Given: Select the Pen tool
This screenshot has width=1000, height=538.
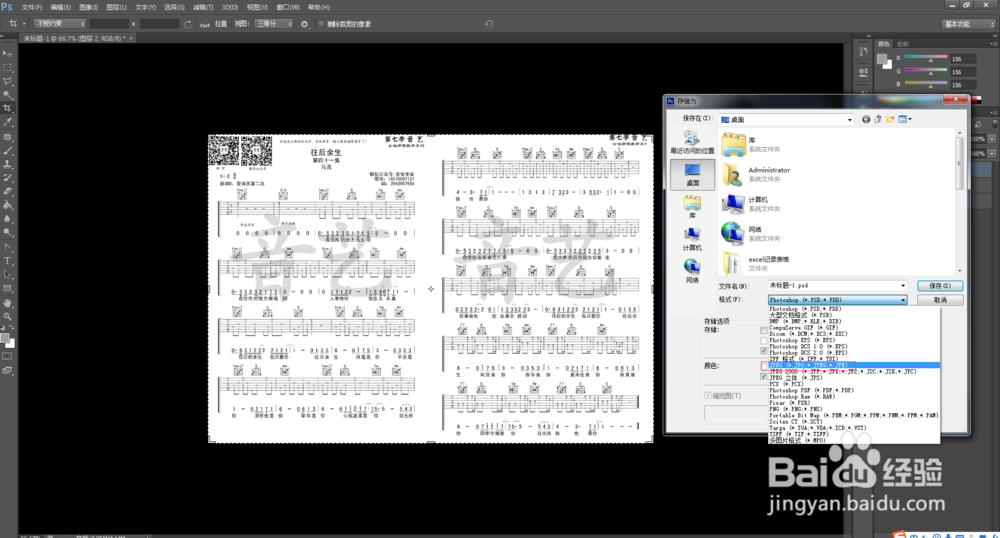Looking at the screenshot, I should click(8, 247).
